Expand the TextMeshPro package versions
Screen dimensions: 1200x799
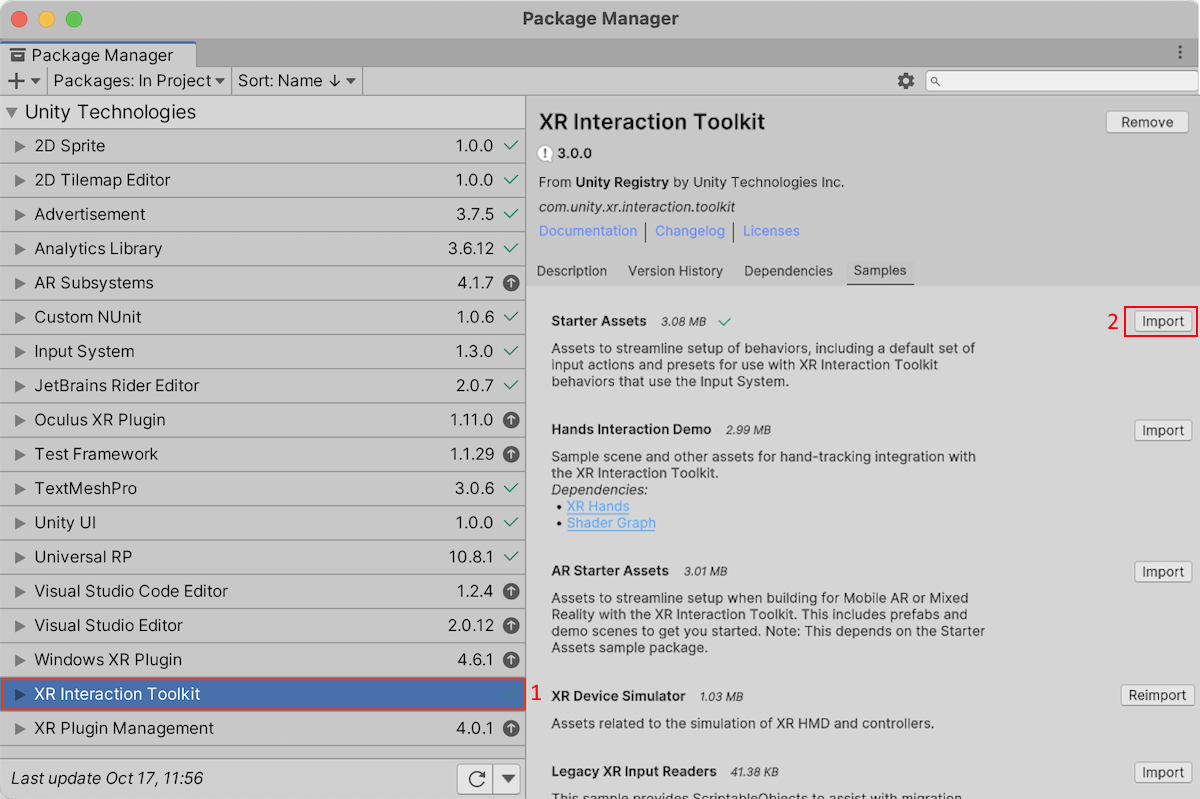(20, 489)
